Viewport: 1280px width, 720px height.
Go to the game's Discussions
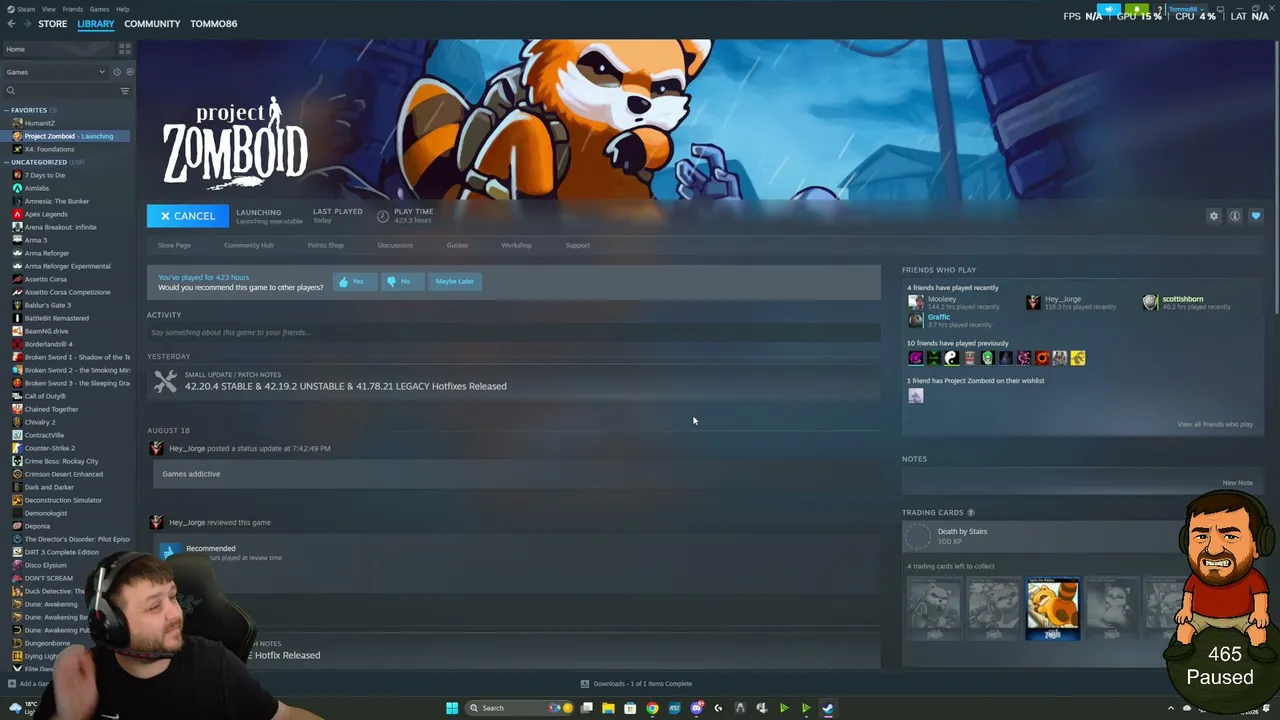point(395,245)
